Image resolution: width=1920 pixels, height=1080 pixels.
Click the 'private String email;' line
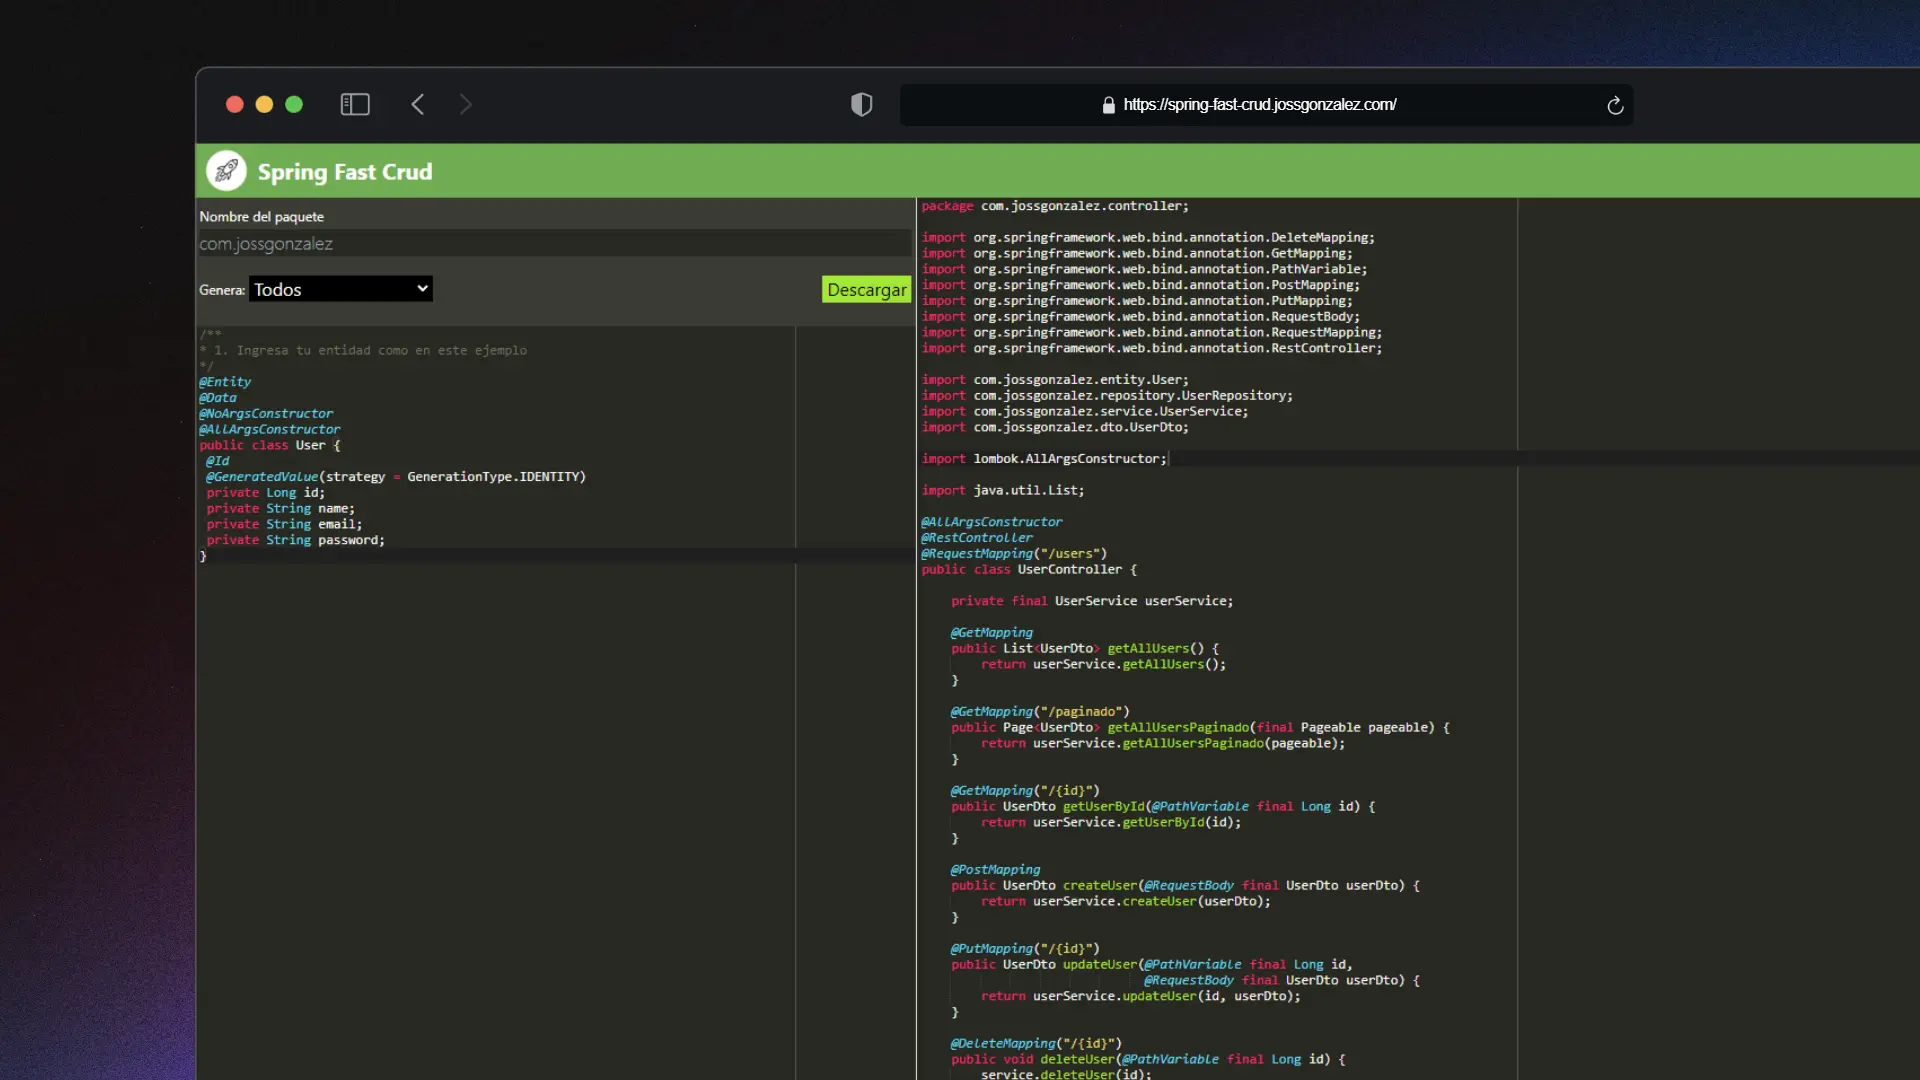pos(284,524)
